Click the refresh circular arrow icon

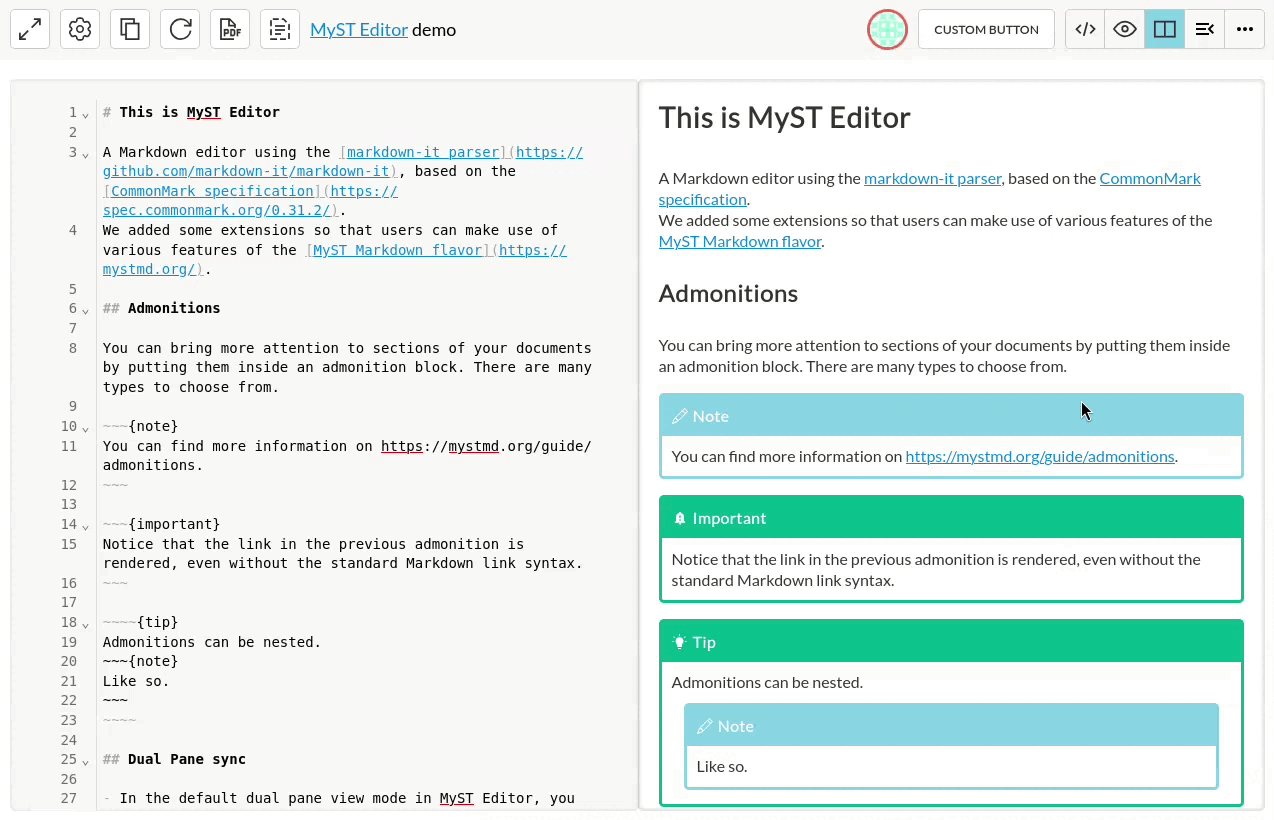click(180, 29)
